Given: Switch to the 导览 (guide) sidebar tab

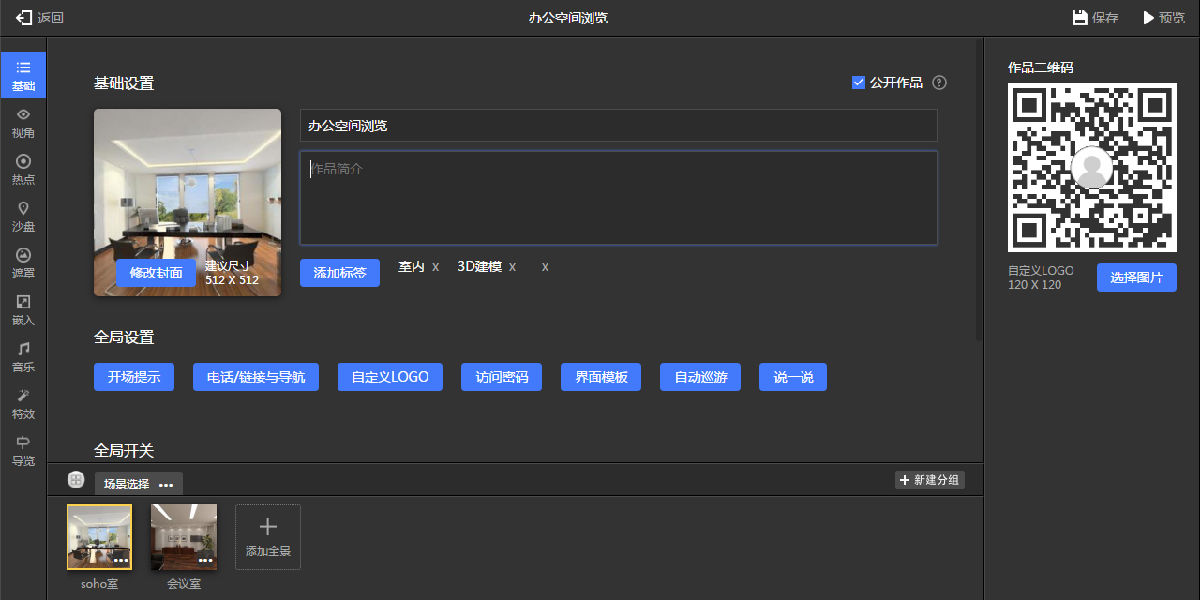Looking at the screenshot, I should coord(23,451).
